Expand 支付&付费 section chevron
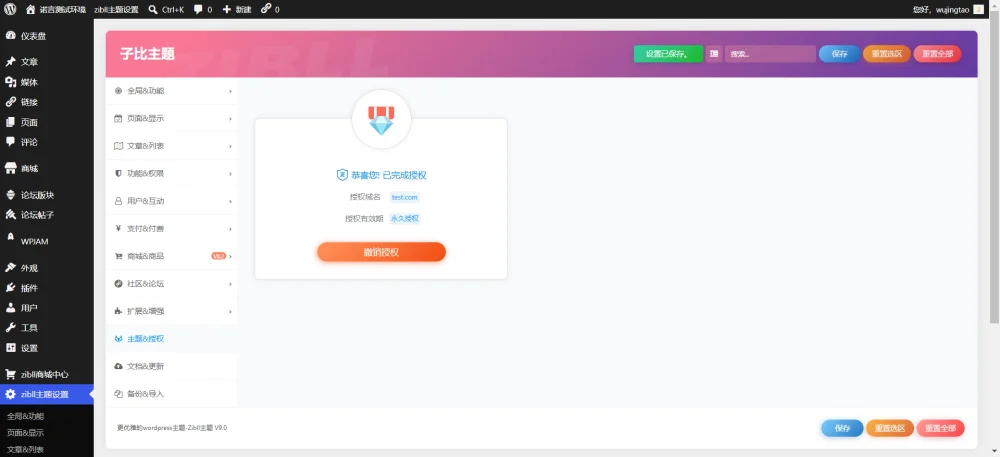This screenshot has width=1000, height=457. coord(230,229)
